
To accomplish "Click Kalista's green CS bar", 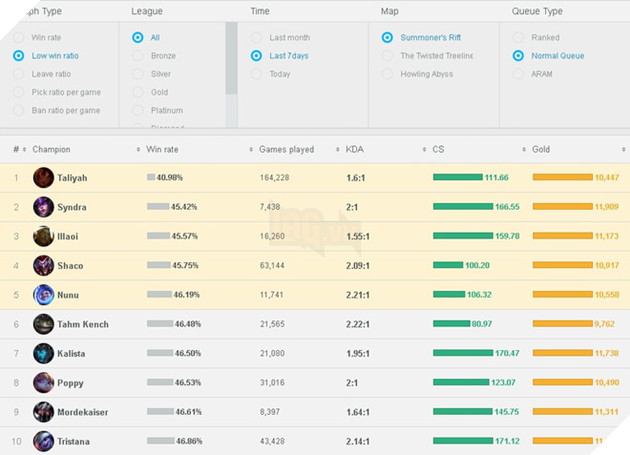I will pos(463,353).
